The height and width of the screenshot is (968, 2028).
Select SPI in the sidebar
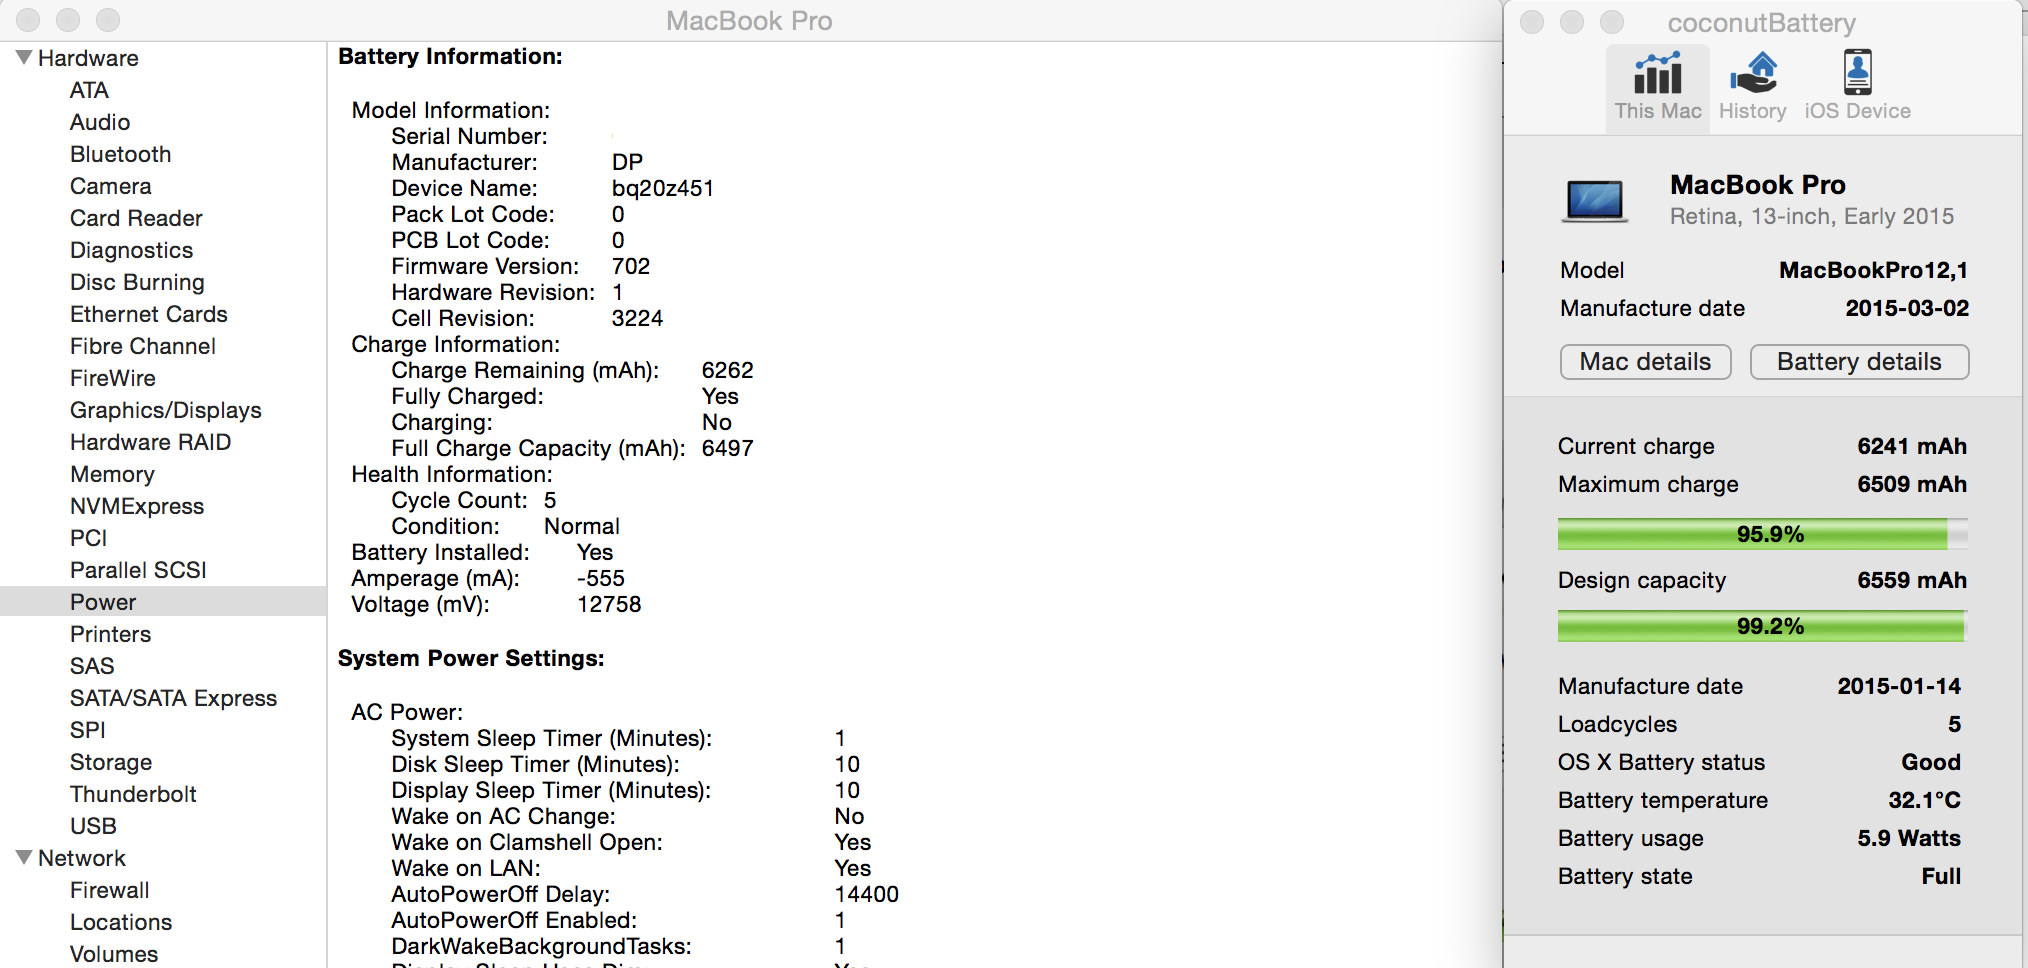(87, 730)
